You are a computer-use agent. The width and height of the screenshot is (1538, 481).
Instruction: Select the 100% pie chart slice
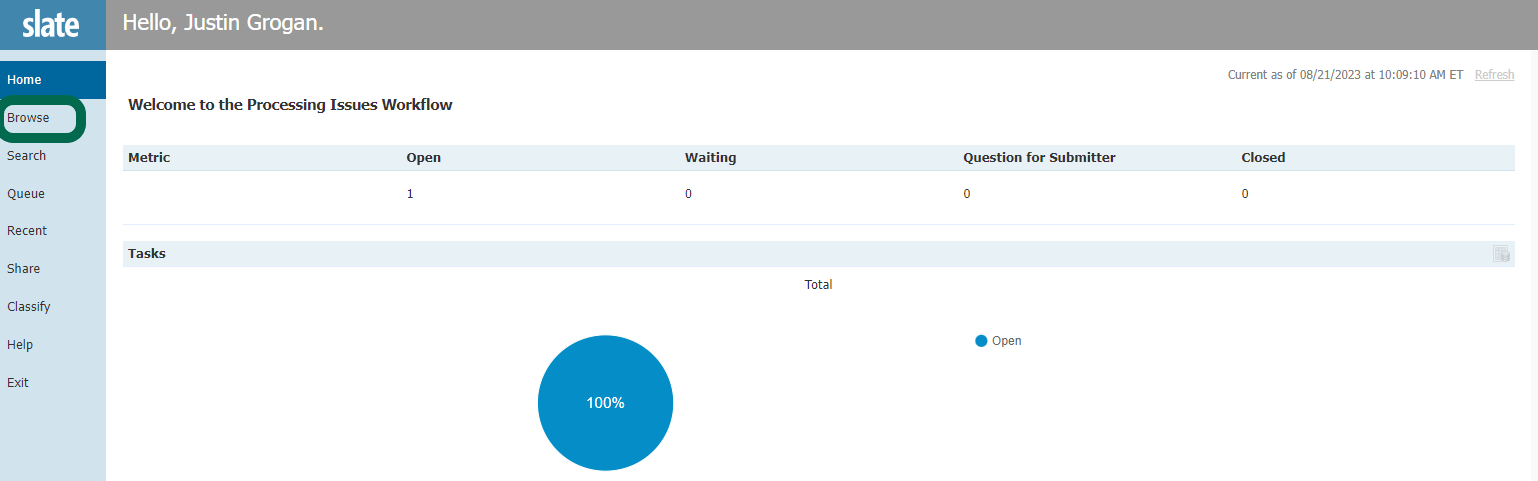605,403
